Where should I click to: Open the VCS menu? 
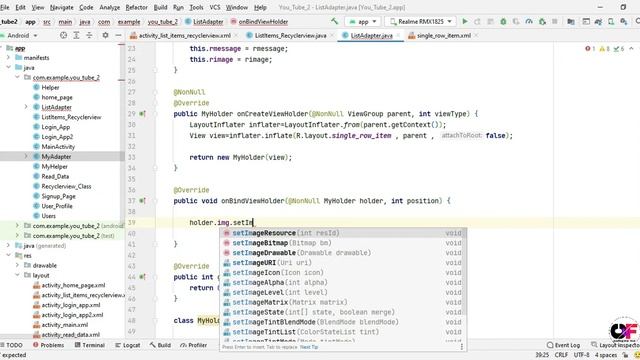[x=215, y=7]
